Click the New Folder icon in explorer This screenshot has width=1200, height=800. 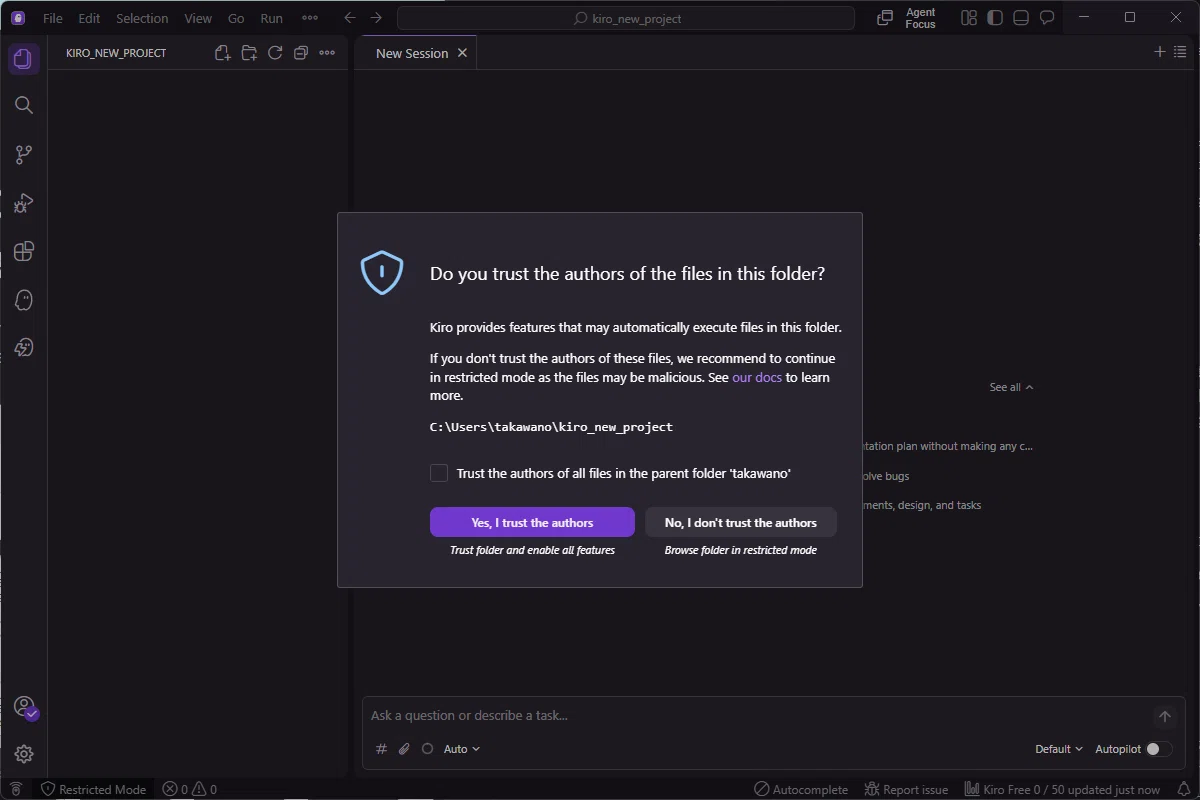point(249,53)
